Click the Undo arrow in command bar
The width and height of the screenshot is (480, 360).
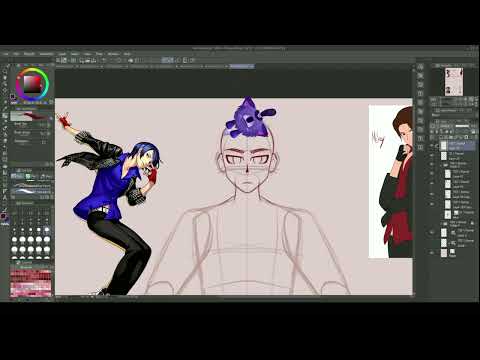[104, 60]
